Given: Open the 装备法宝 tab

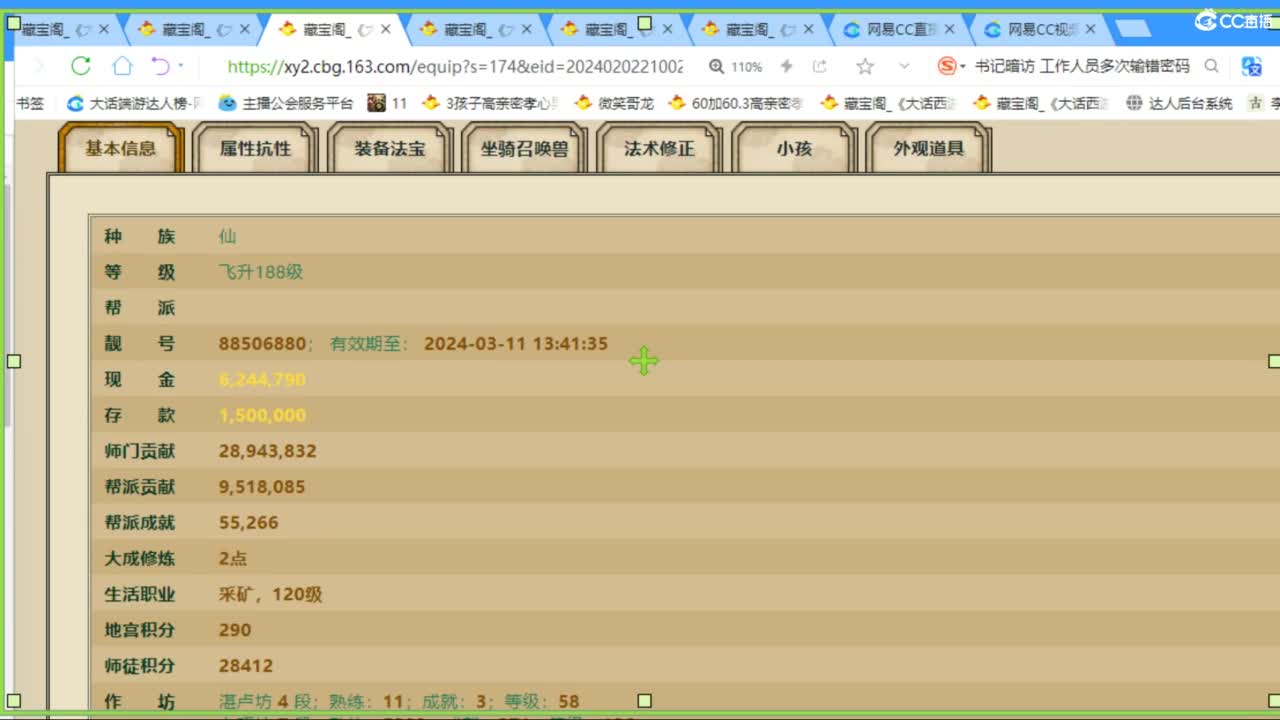Looking at the screenshot, I should [x=390, y=148].
